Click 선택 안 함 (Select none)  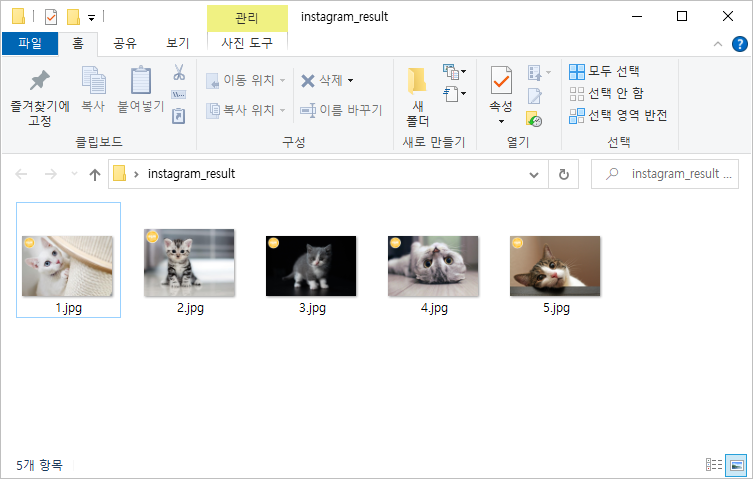click(x=607, y=93)
